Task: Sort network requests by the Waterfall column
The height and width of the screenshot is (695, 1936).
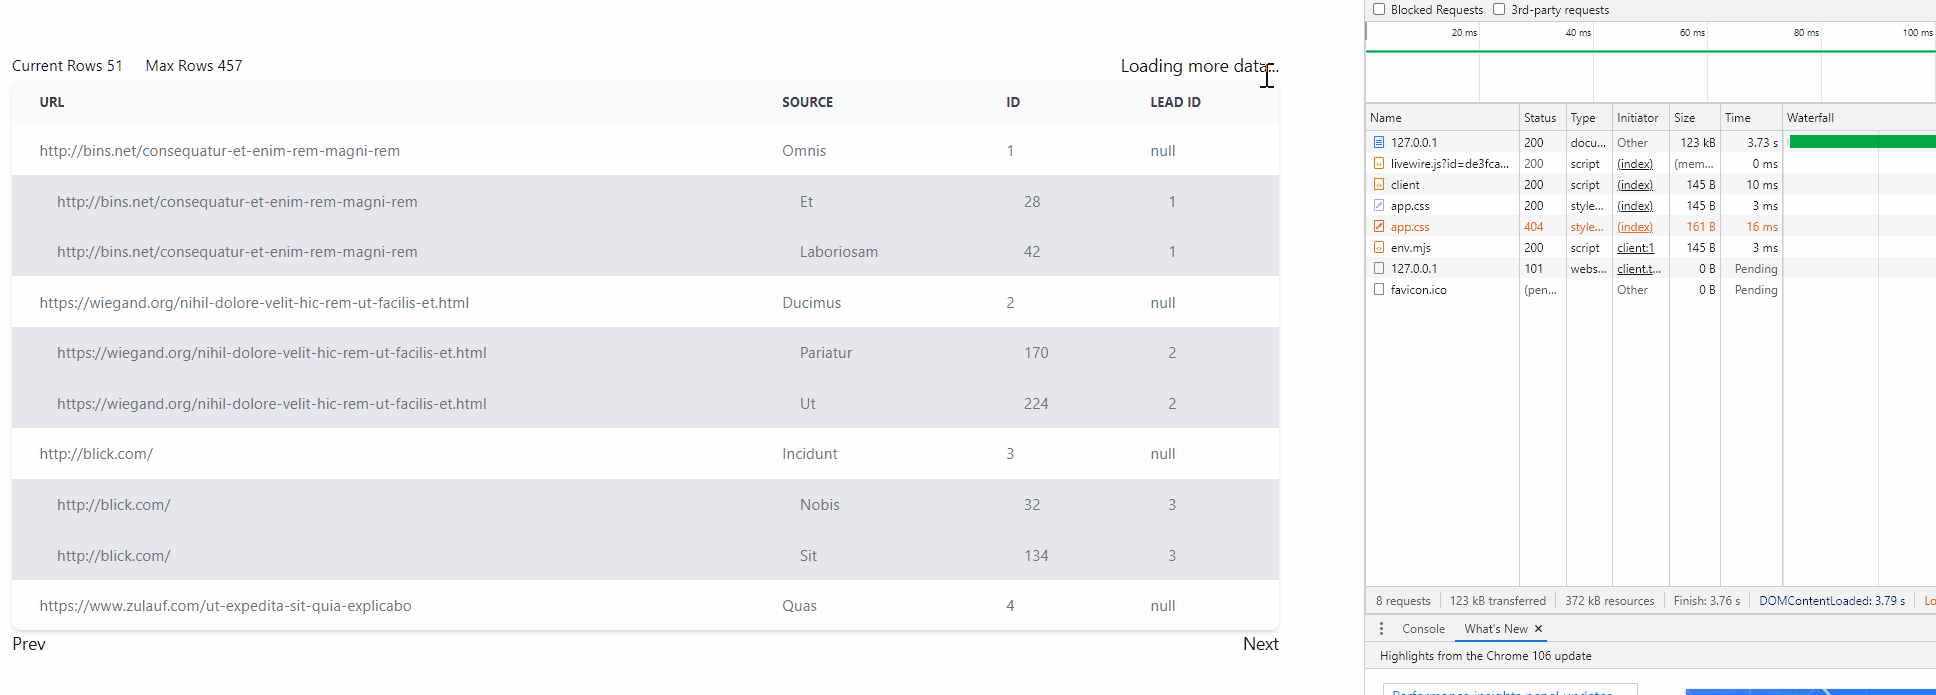Action: (1810, 118)
